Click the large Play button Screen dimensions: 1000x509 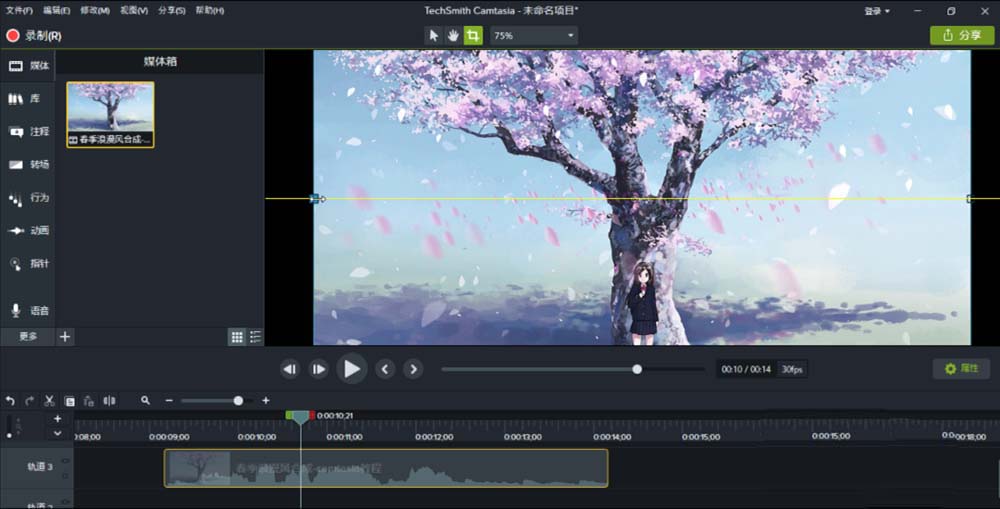click(351, 369)
